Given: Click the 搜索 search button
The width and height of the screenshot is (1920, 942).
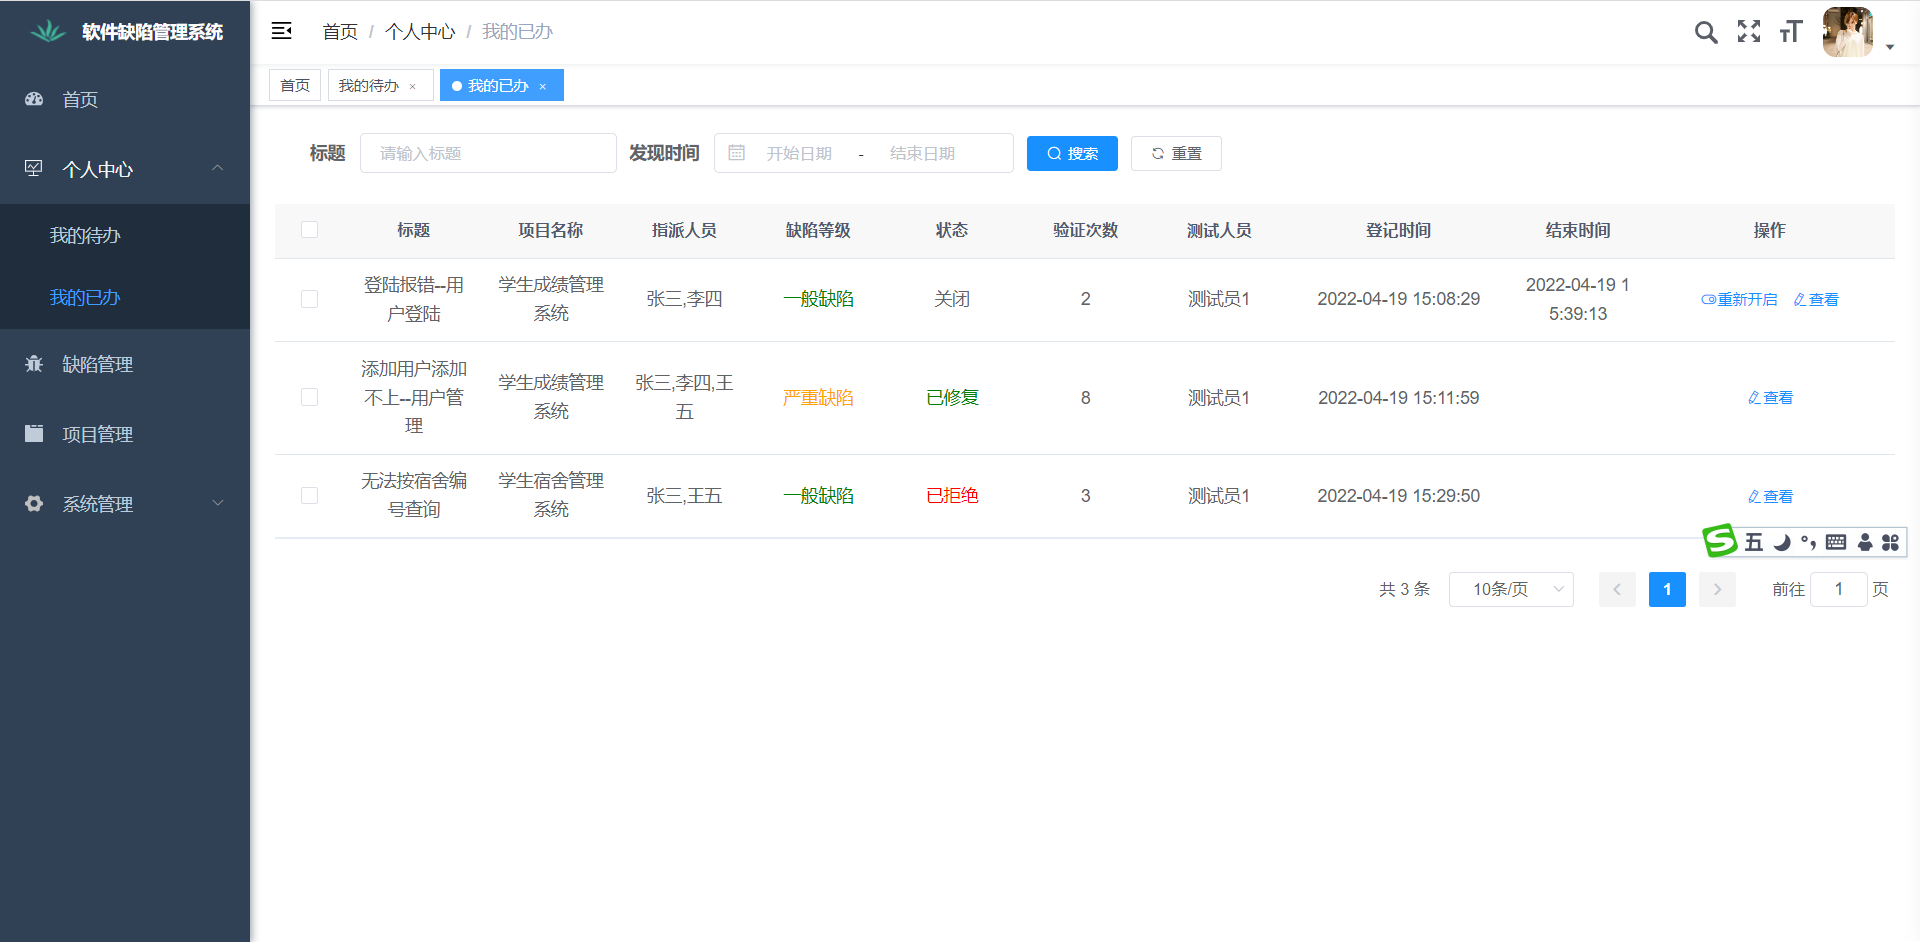Looking at the screenshot, I should pyautogui.click(x=1072, y=153).
